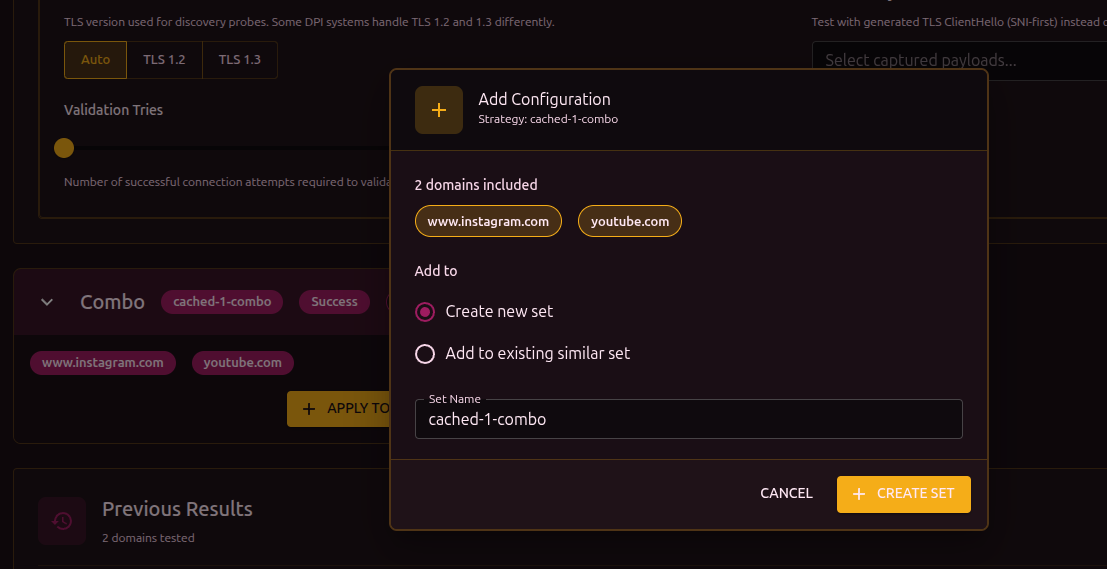Click the plus icon in Add Configuration header
This screenshot has width=1107, height=569.
439,110
